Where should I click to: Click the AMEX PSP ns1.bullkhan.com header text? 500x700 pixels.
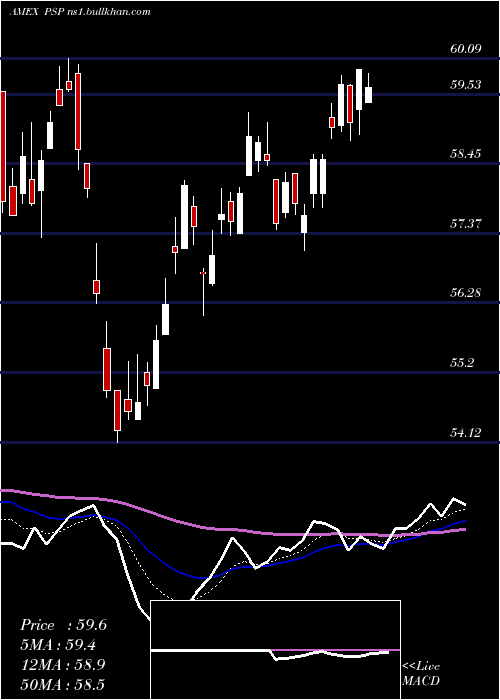pyautogui.click(x=80, y=12)
